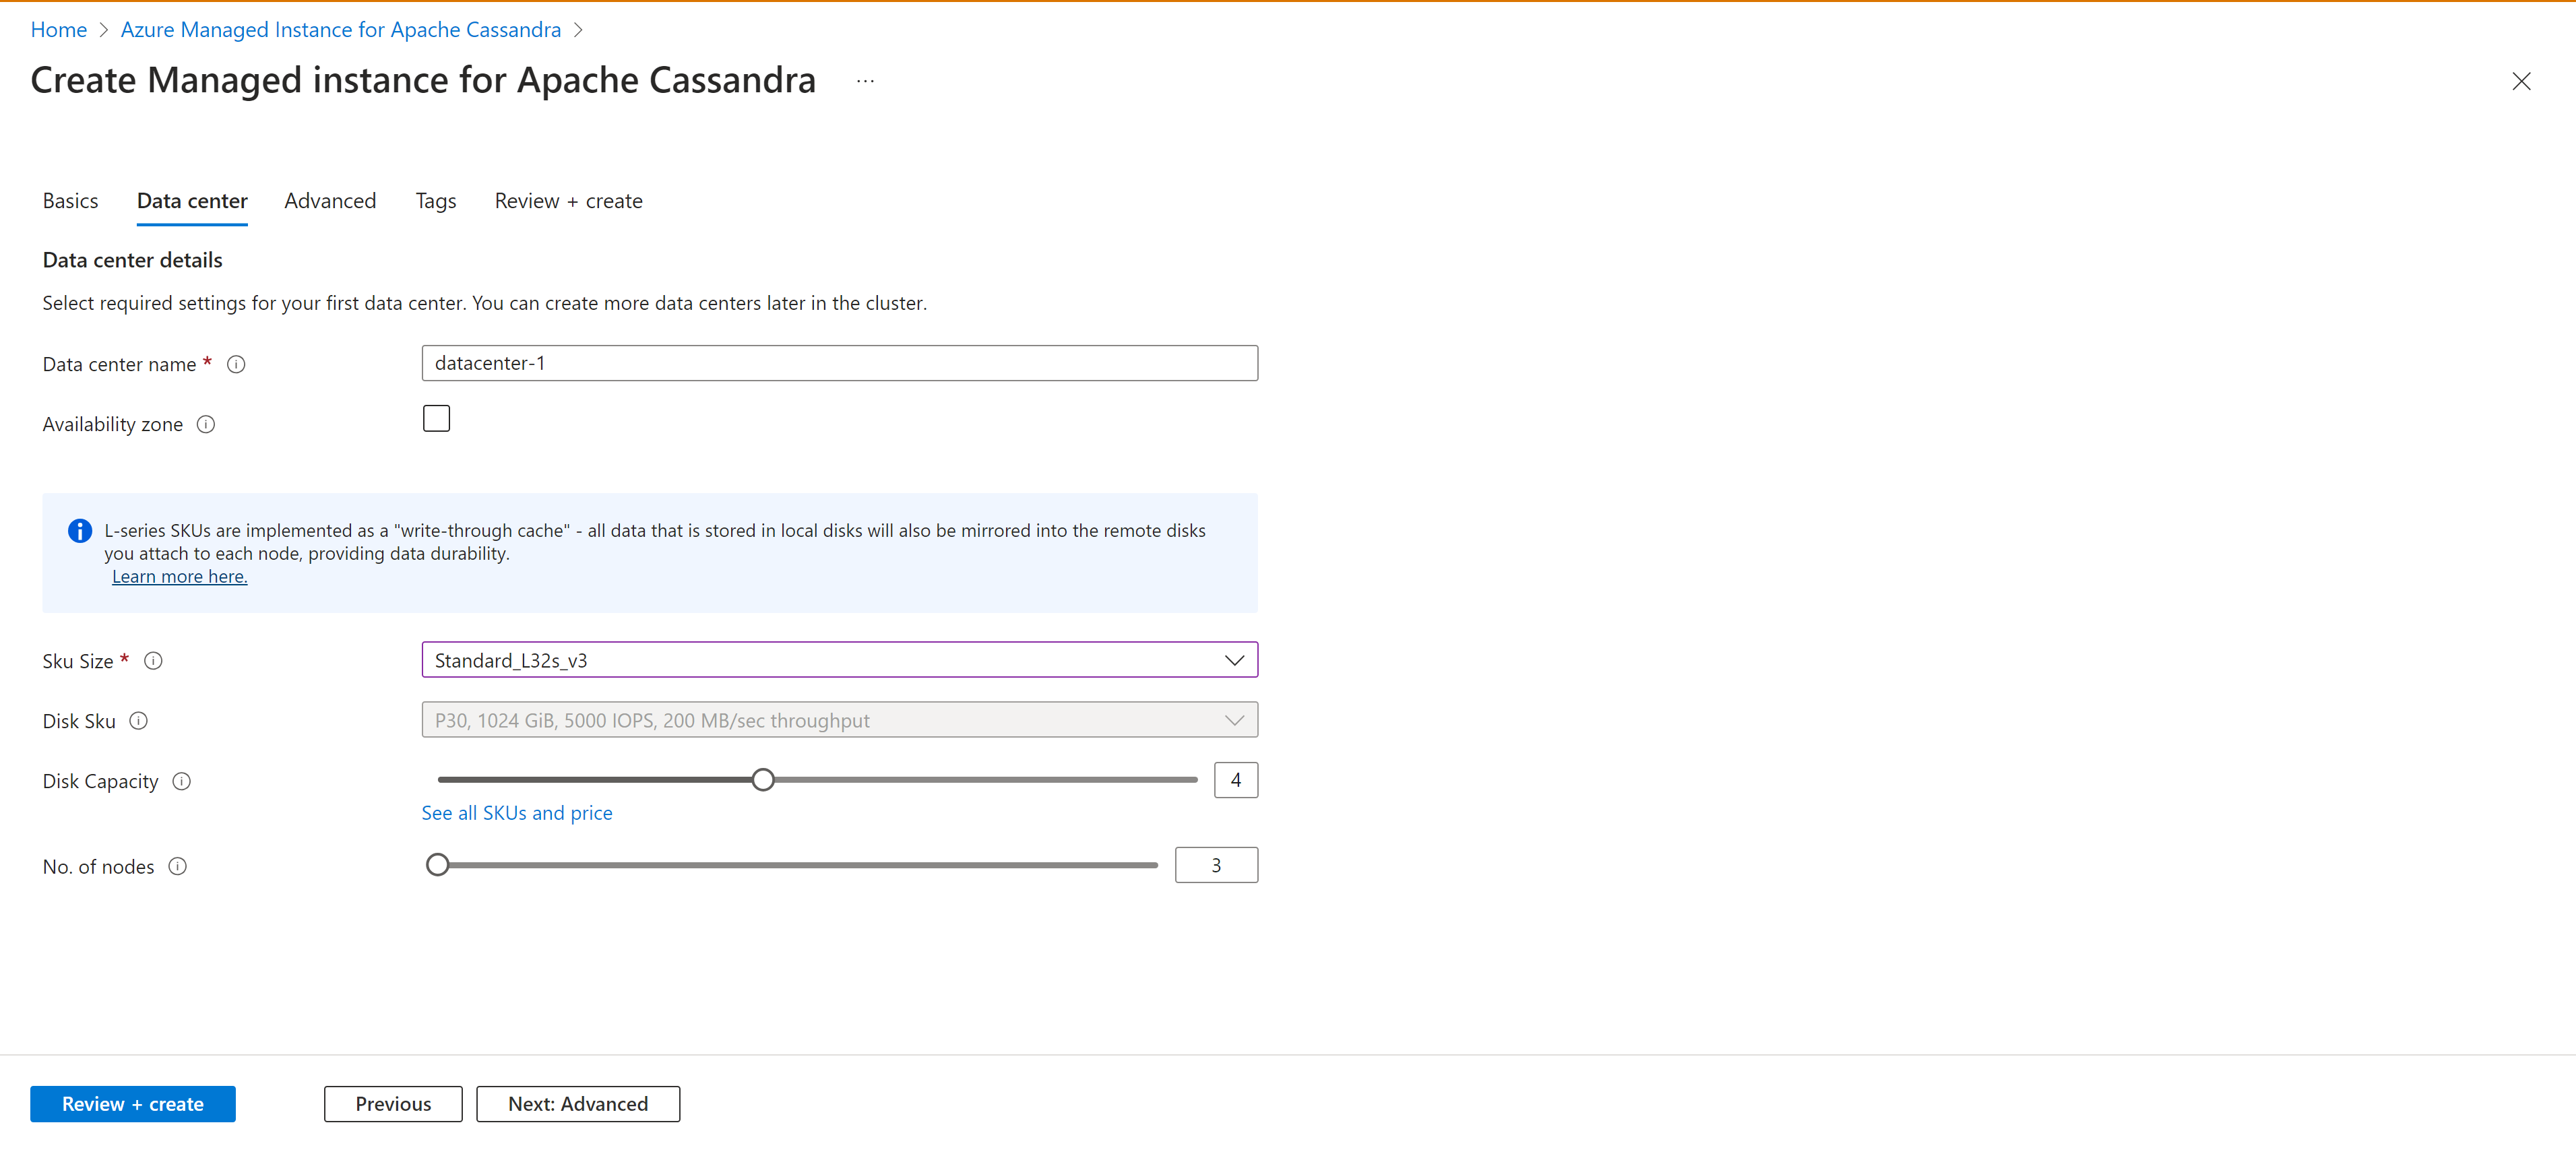
Task: Open the Sku Size dropdown
Action: click(x=839, y=660)
